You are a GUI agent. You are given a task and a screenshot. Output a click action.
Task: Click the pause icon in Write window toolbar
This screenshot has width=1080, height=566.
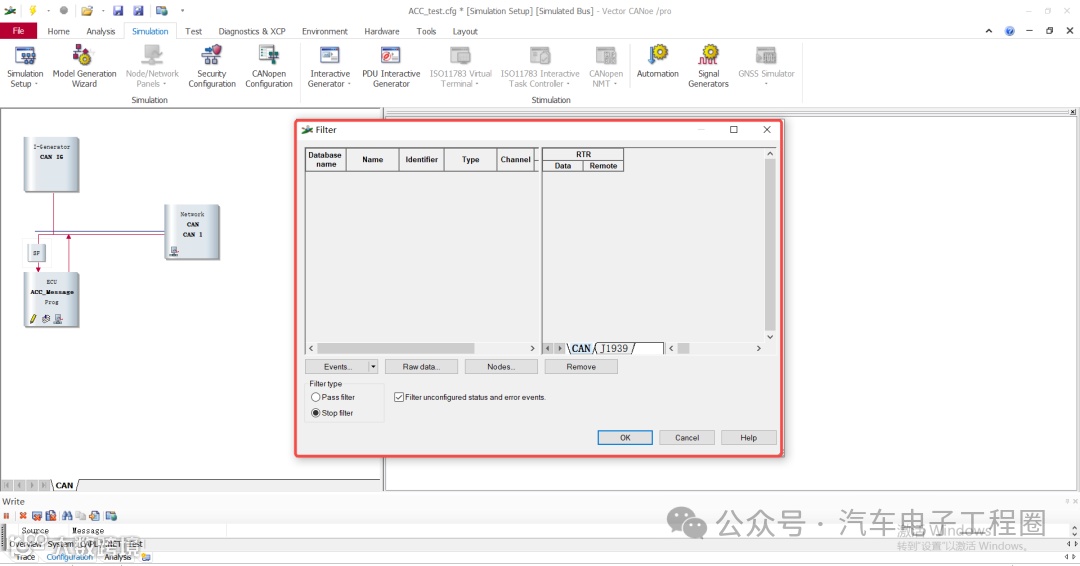pyautogui.click(x=7, y=516)
